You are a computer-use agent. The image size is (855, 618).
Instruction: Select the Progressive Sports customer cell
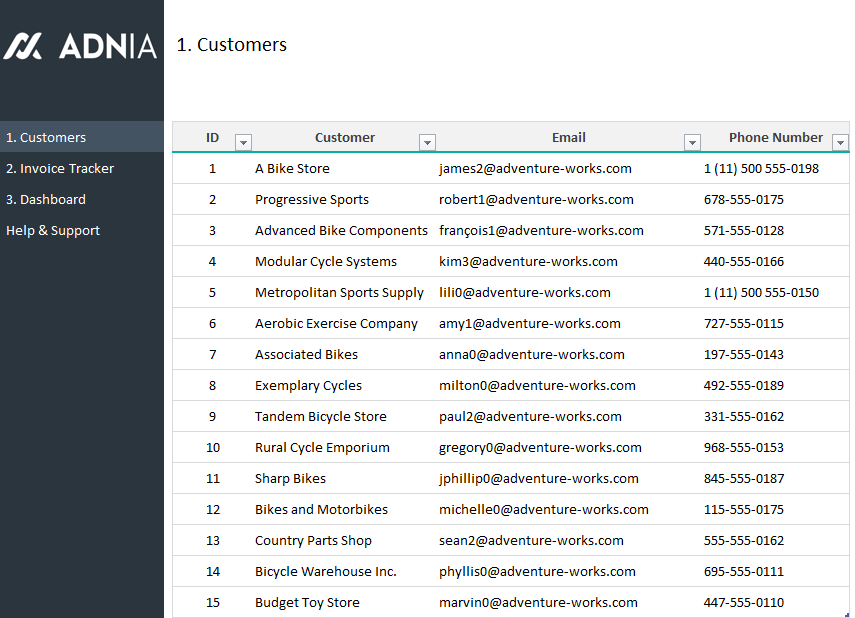312,199
